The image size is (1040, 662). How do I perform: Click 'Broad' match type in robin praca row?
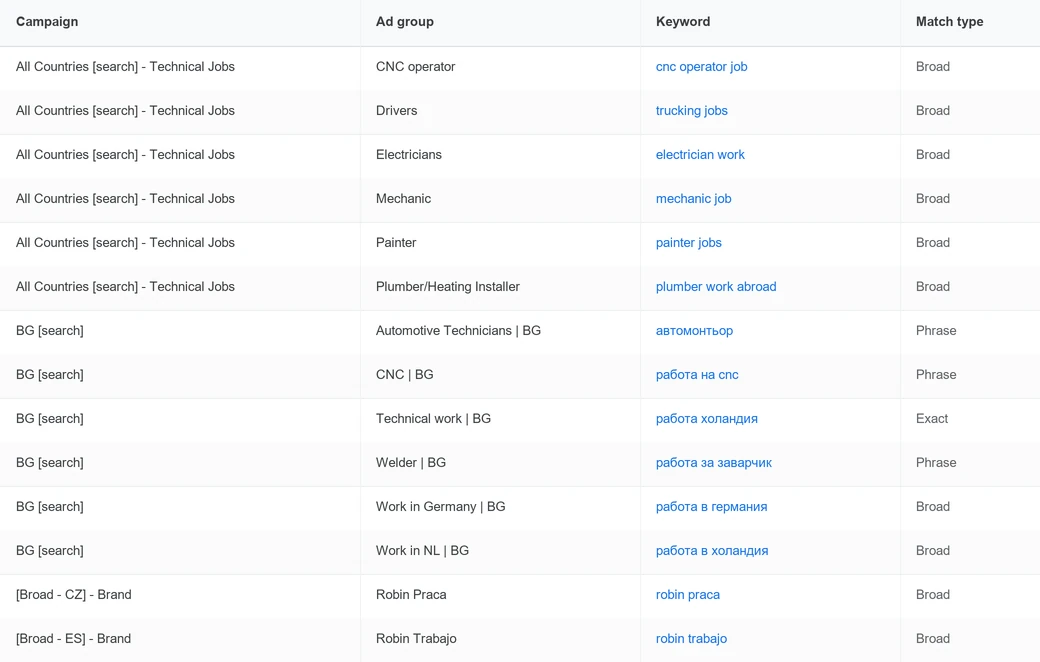click(933, 594)
